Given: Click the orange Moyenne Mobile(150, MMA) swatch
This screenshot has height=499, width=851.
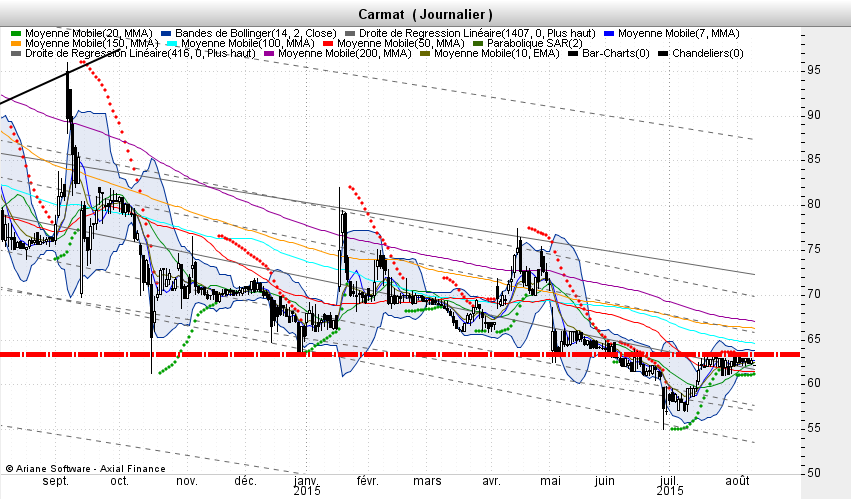Looking at the screenshot, I should [16, 43].
